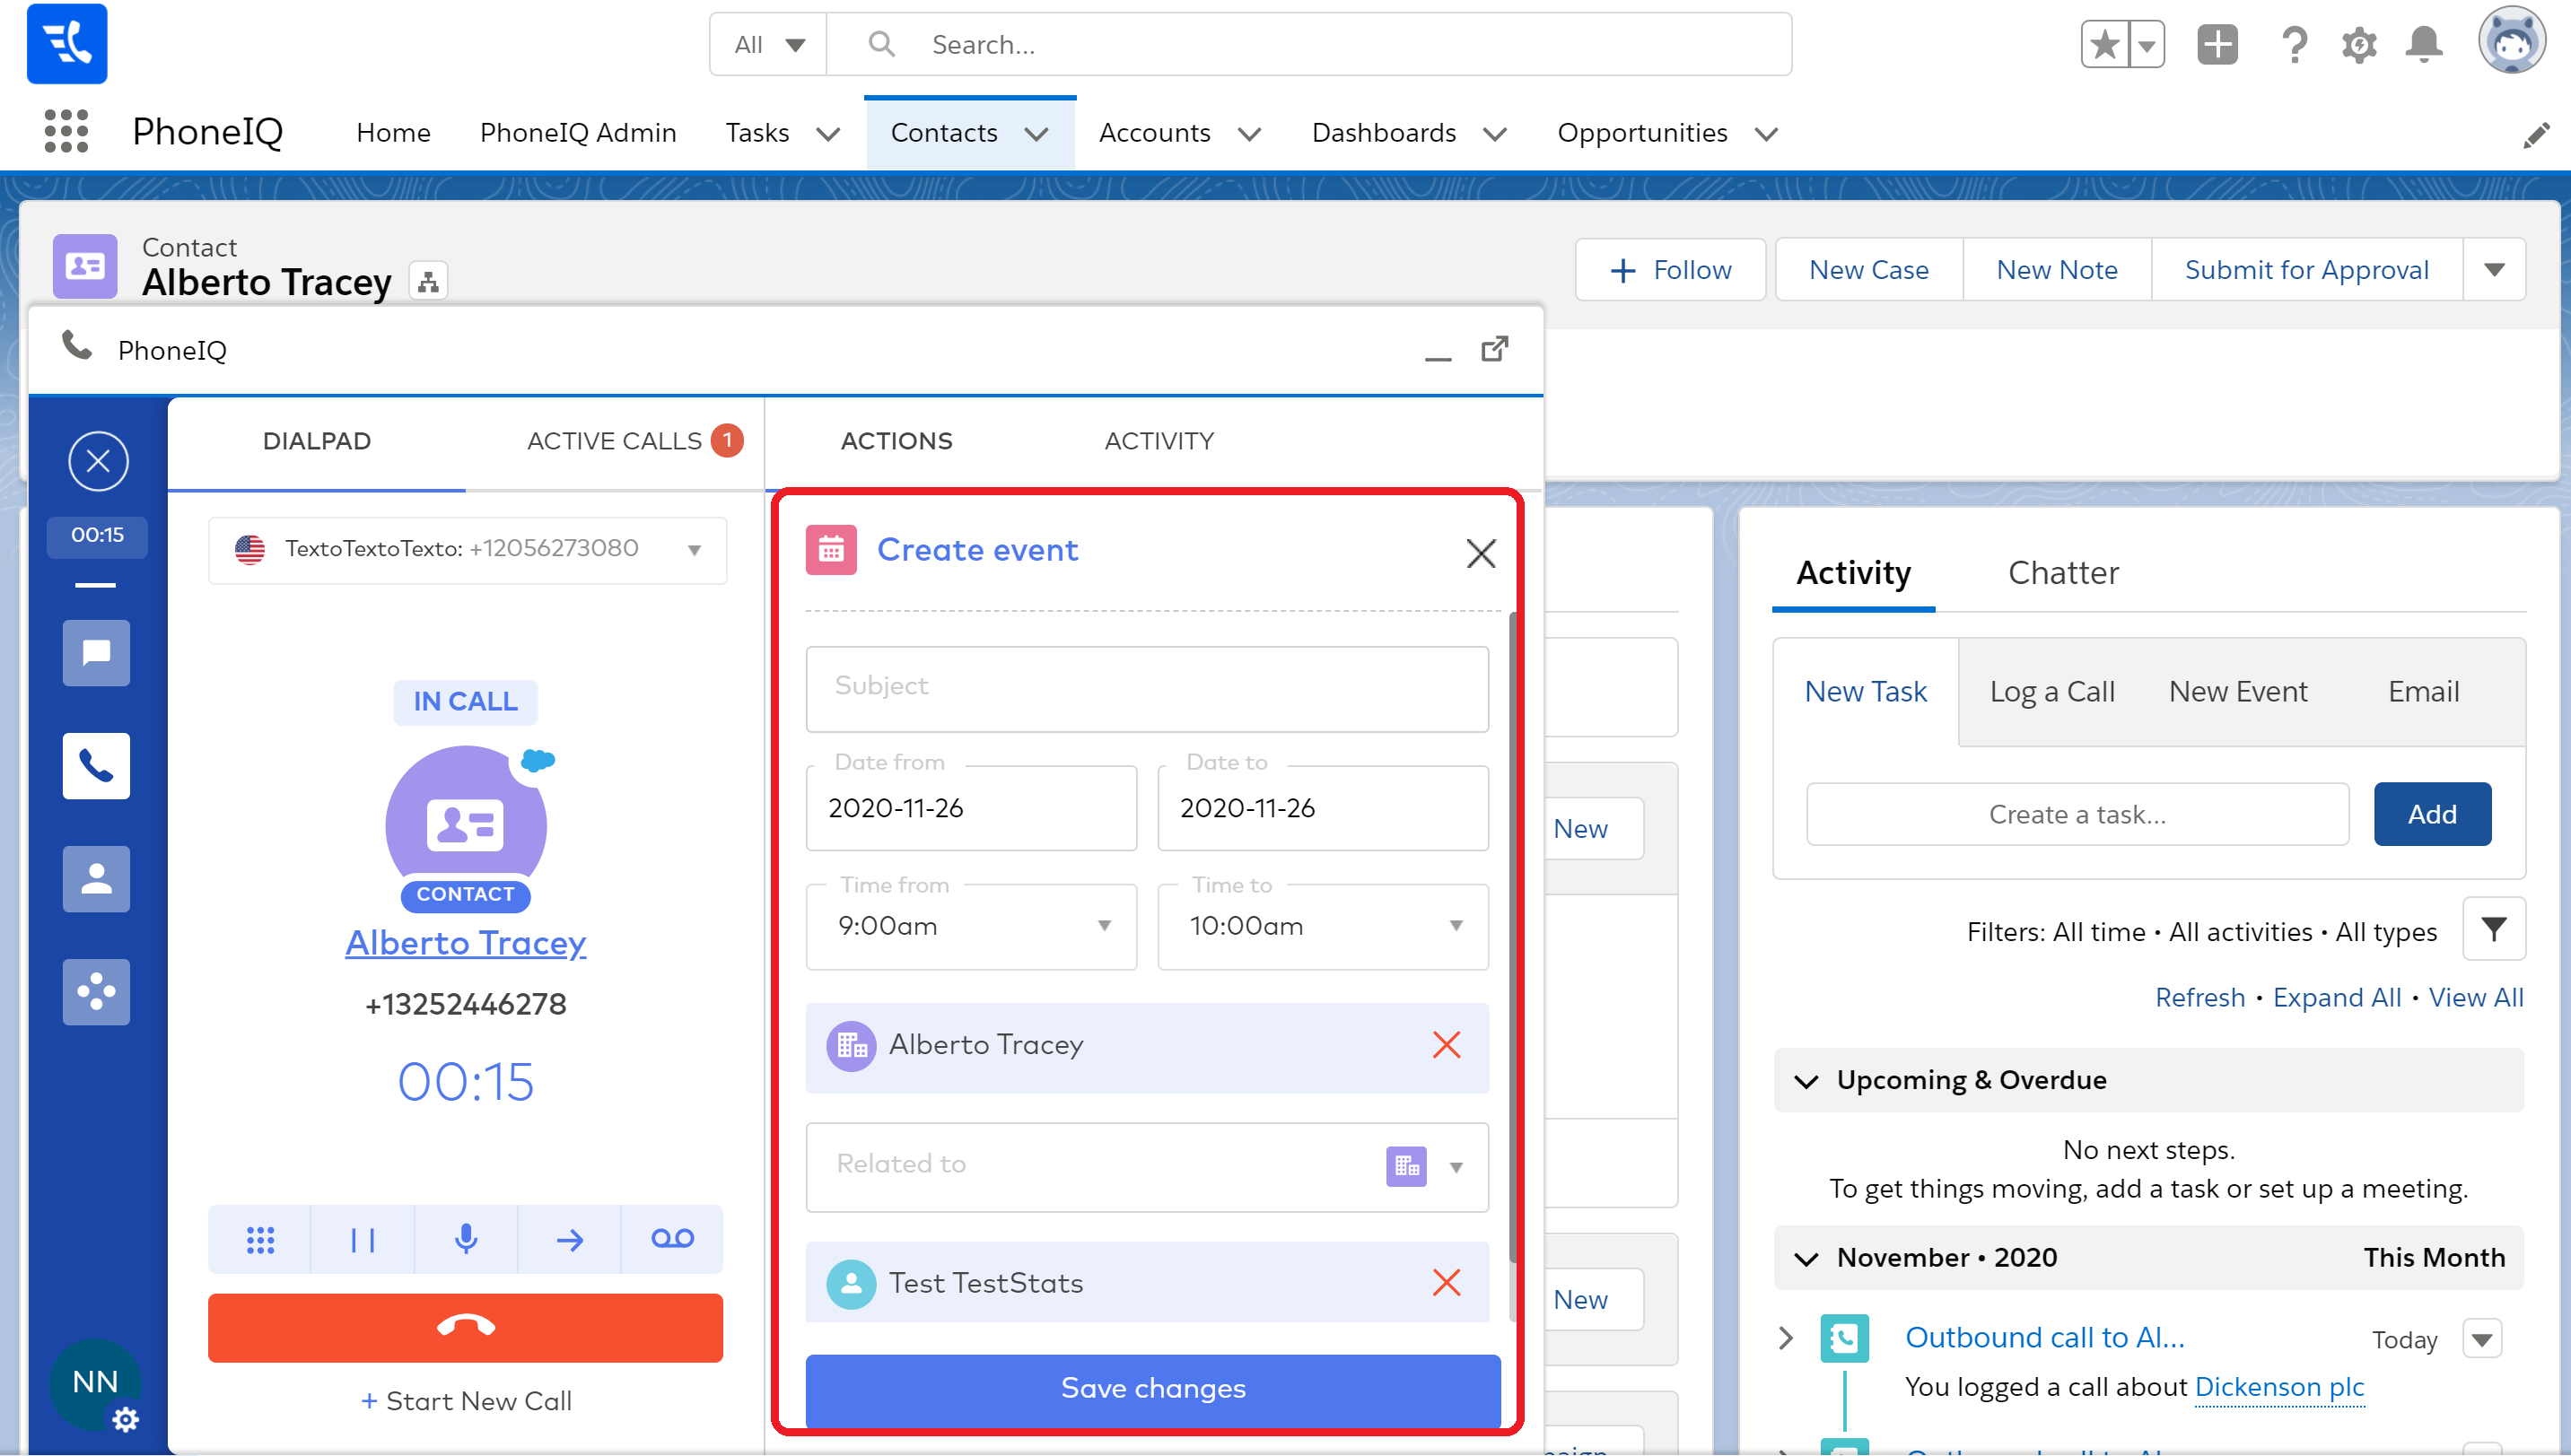Viewport: 2571px width, 1456px height.
Task: Collapse the Upcoming & Overdue section
Action: (x=1806, y=1081)
